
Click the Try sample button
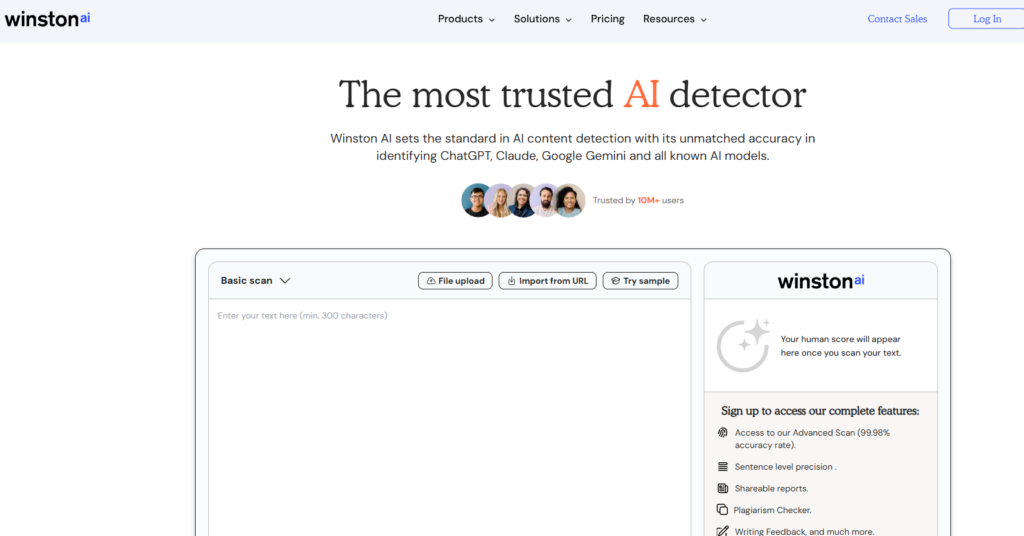pyautogui.click(x=640, y=281)
